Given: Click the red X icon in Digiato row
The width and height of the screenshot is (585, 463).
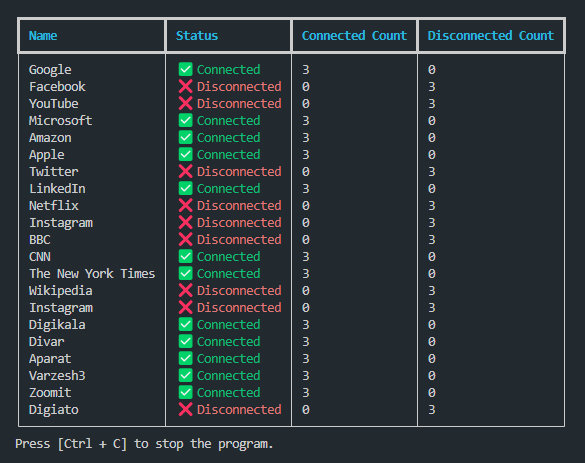Looking at the screenshot, I should pyautogui.click(x=185, y=409).
